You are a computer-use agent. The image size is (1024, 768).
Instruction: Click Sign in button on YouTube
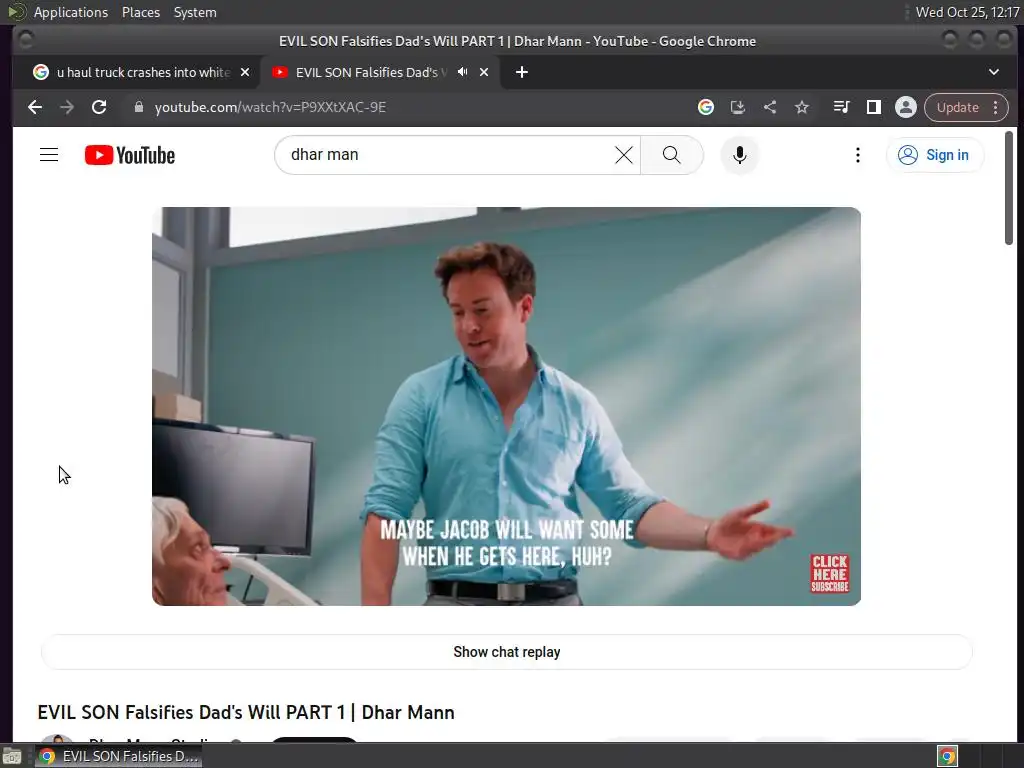coord(935,155)
